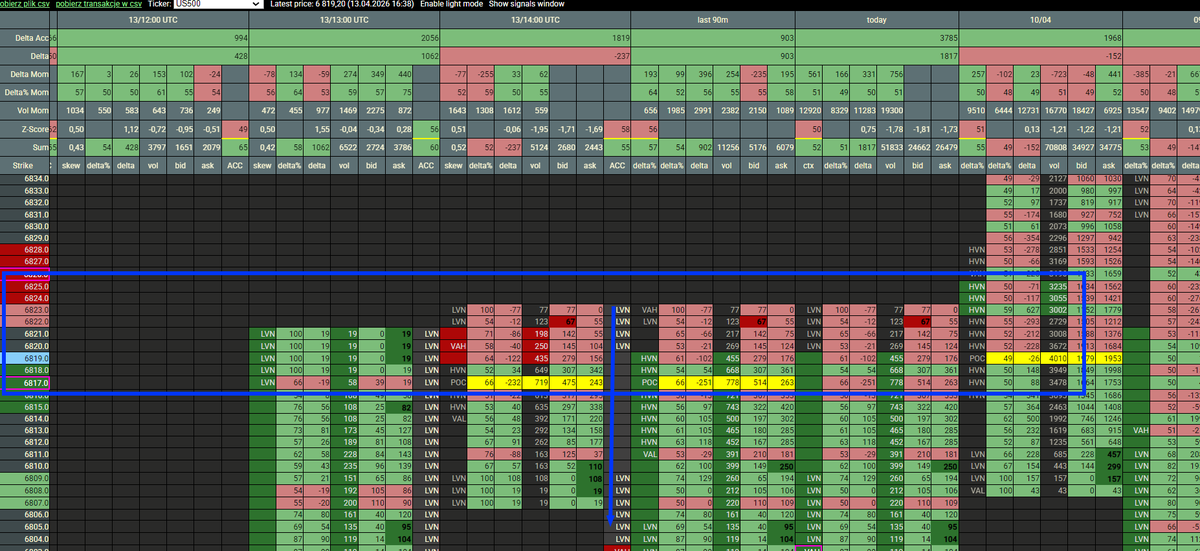Image resolution: width=1200 pixels, height=551 pixels.
Task: Select red-highlighted strike 6828.0
Action: coord(24,250)
